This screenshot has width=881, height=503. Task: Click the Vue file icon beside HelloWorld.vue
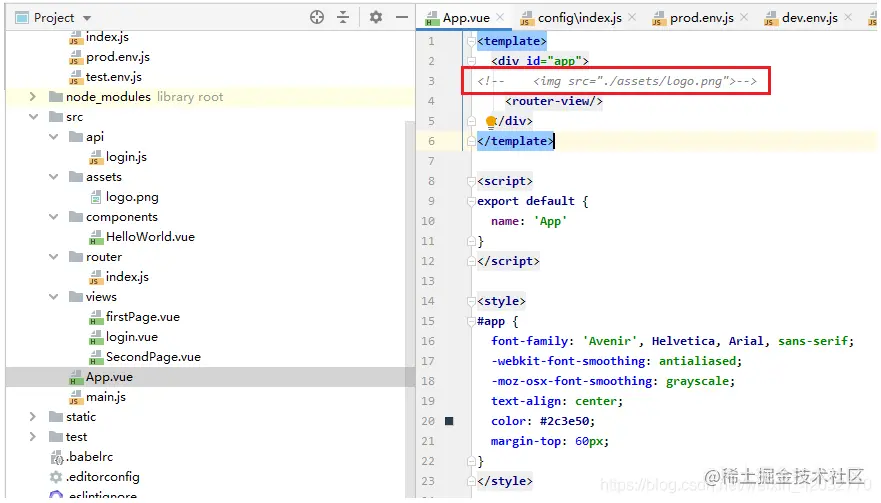point(96,237)
